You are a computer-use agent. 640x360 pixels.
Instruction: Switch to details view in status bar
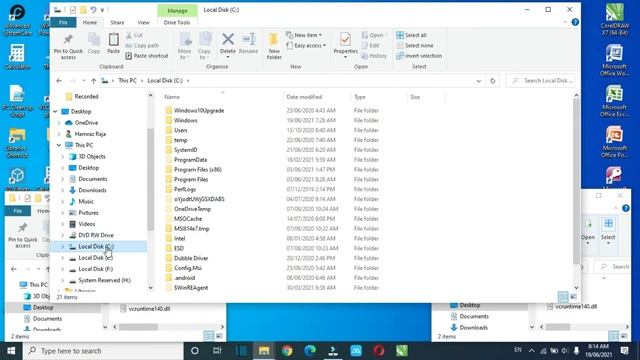(563, 296)
